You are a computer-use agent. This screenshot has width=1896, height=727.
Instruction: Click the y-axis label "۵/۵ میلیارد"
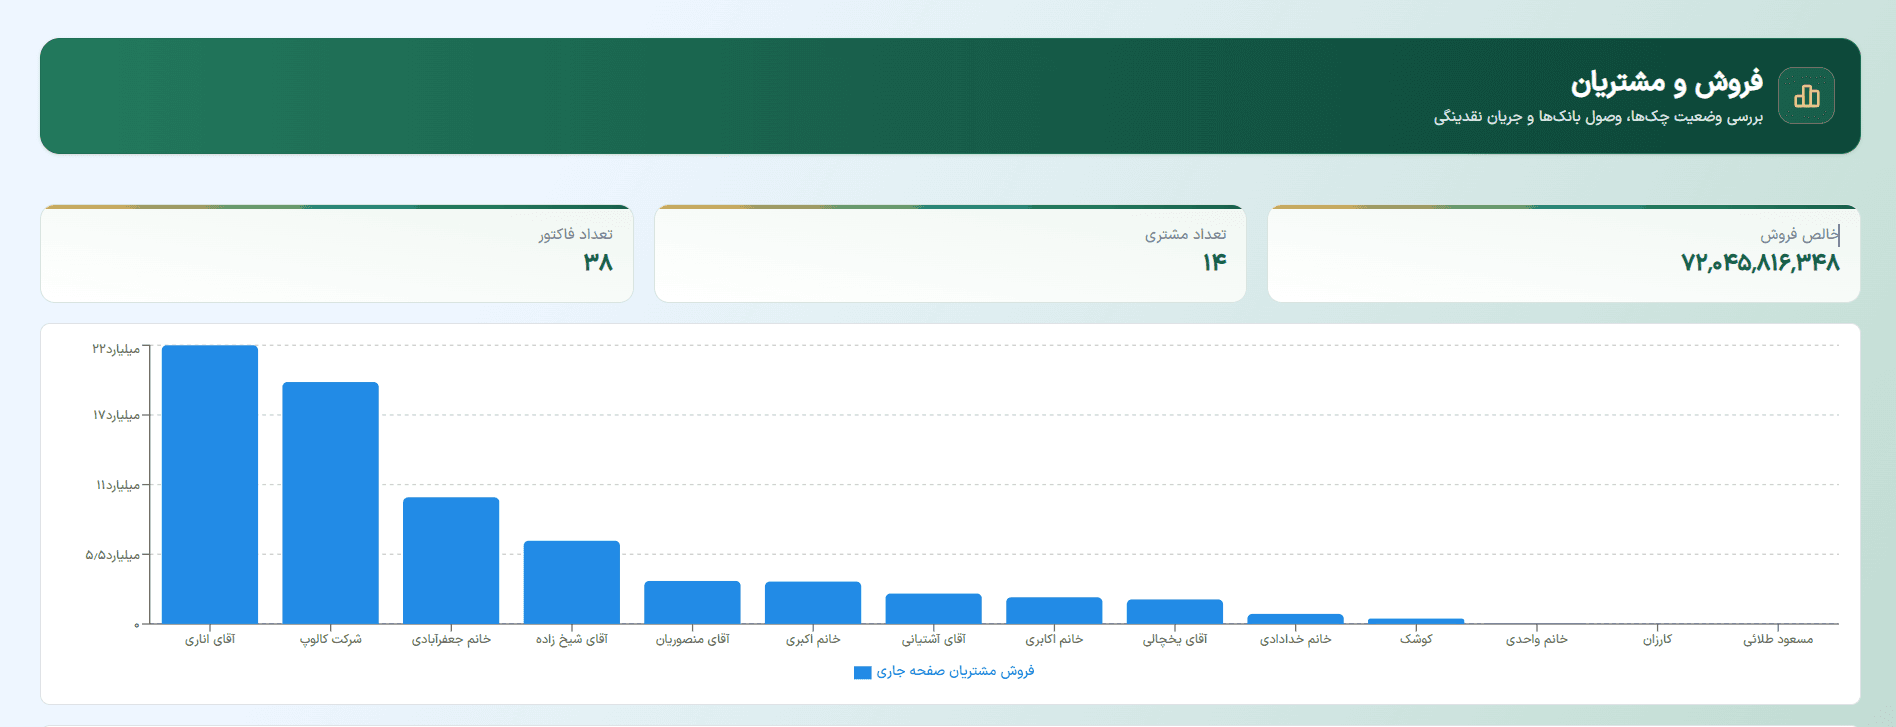click(x=112, y=555)
